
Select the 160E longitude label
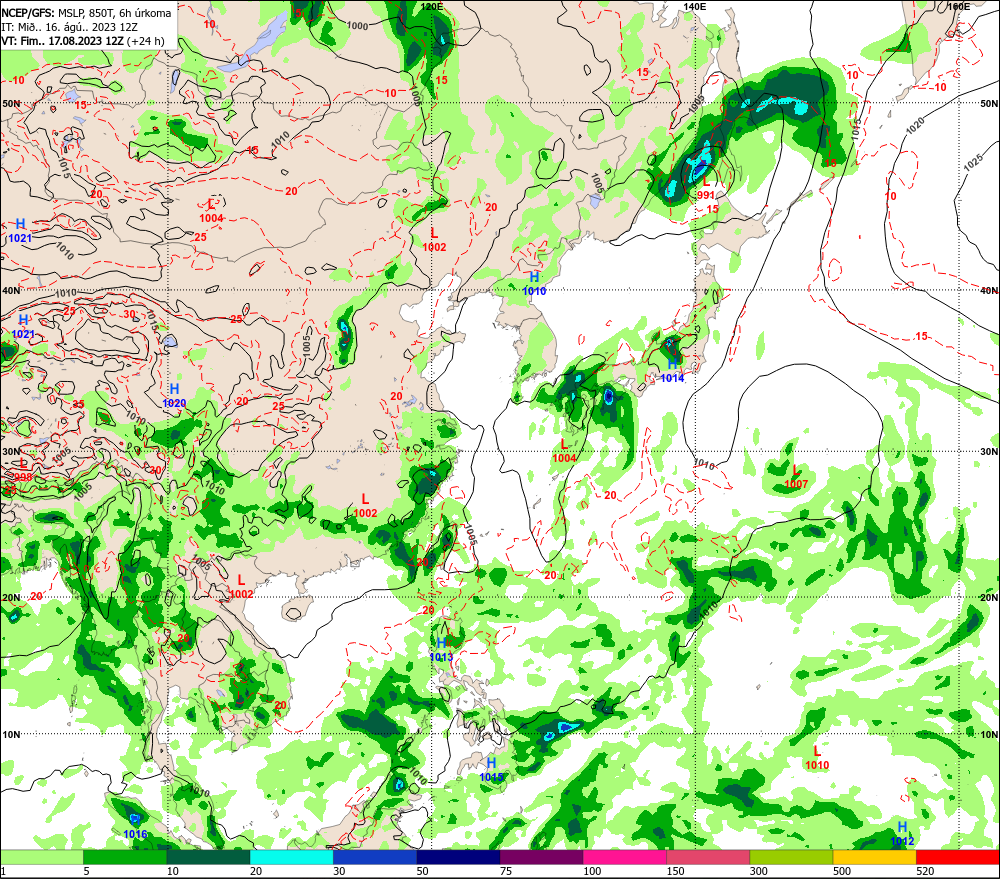pyautogui.click(x=958, y=6)
